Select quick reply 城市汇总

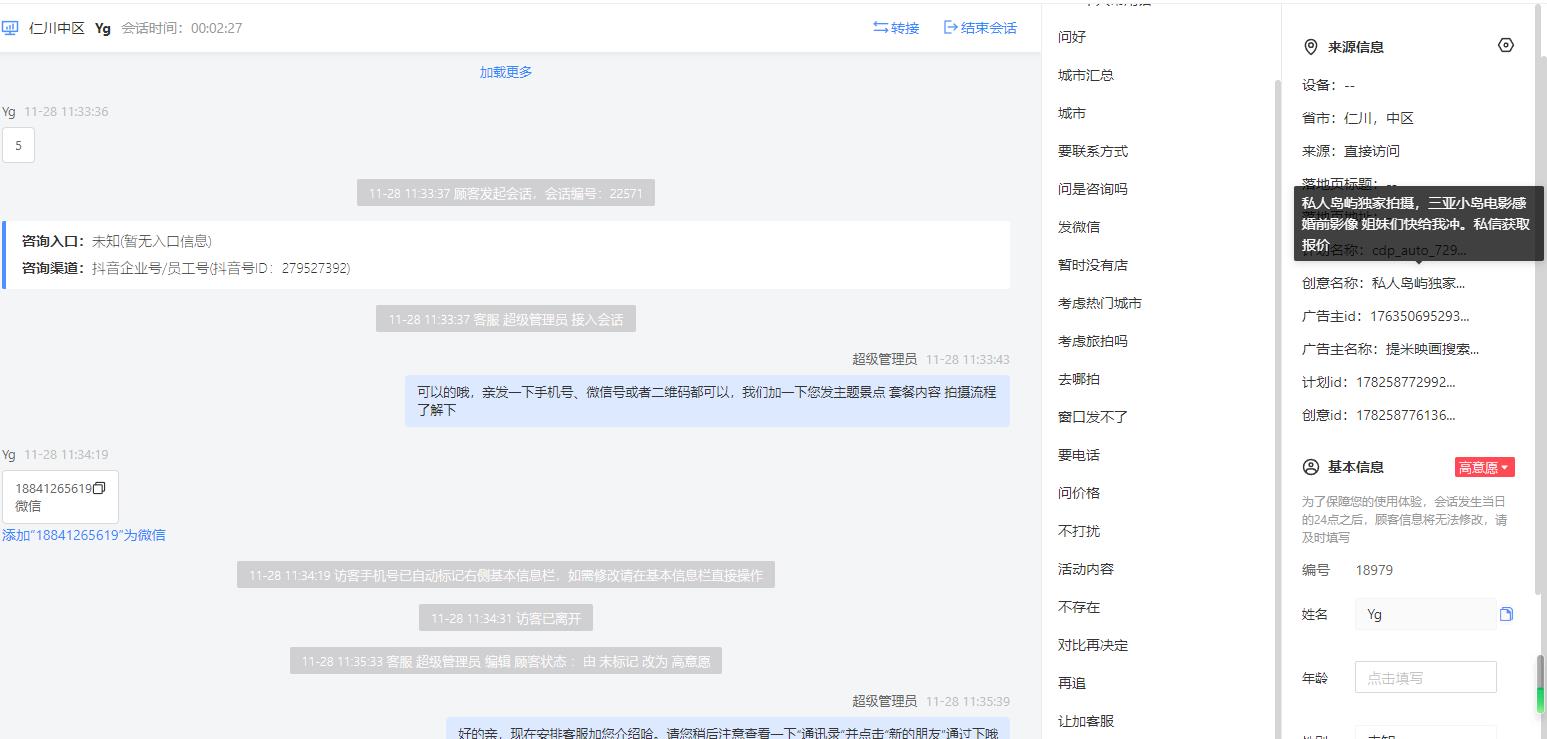tap(1086, 75)
